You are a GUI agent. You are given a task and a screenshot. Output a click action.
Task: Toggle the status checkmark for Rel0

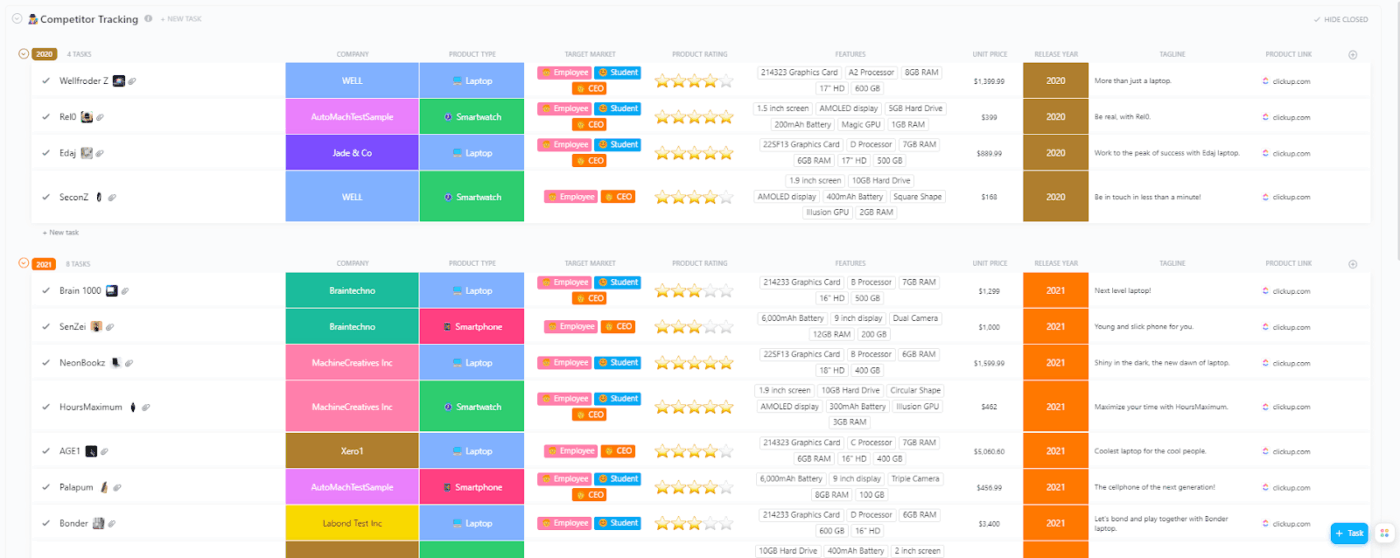pyautogui.click(x=46, y=117)
